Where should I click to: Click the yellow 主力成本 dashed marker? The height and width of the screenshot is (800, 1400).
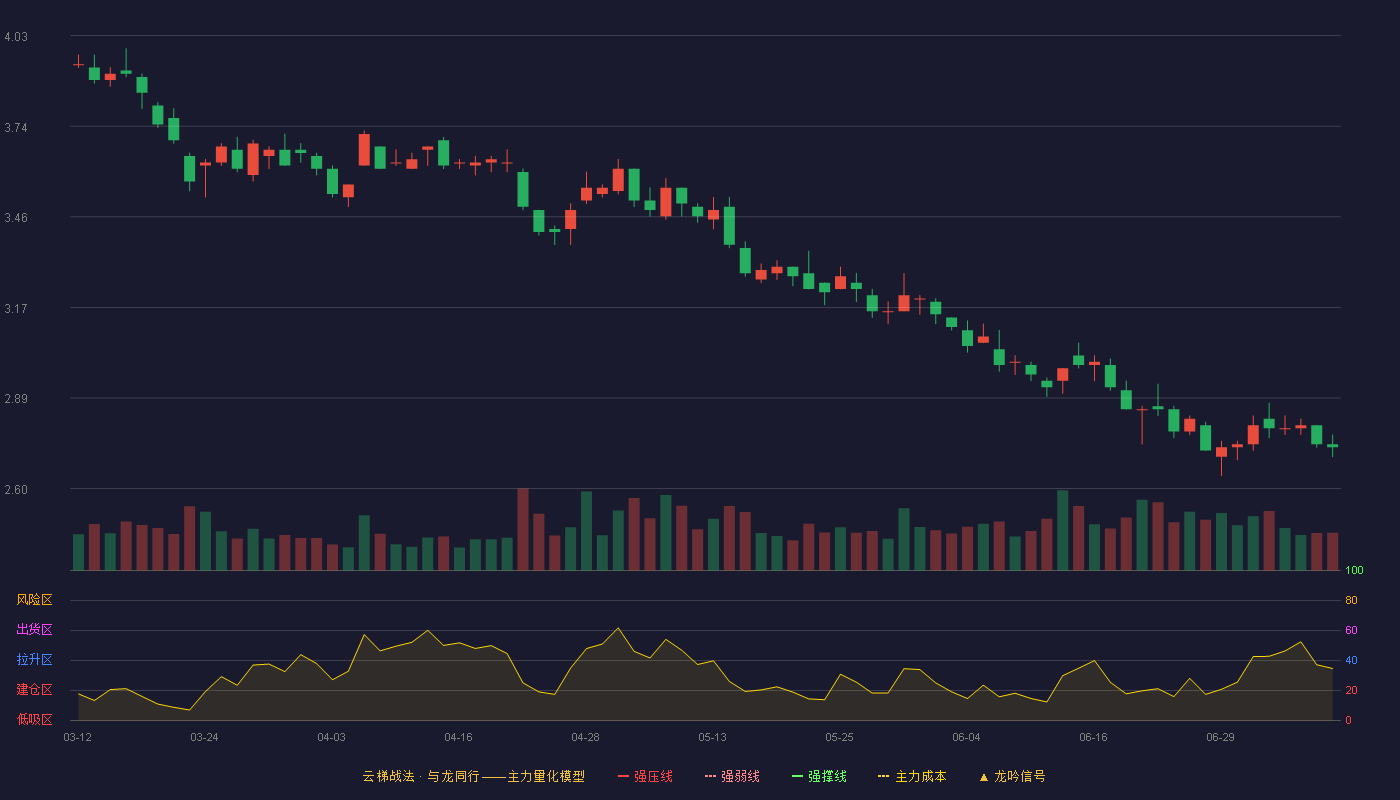[x=884, y=777]
